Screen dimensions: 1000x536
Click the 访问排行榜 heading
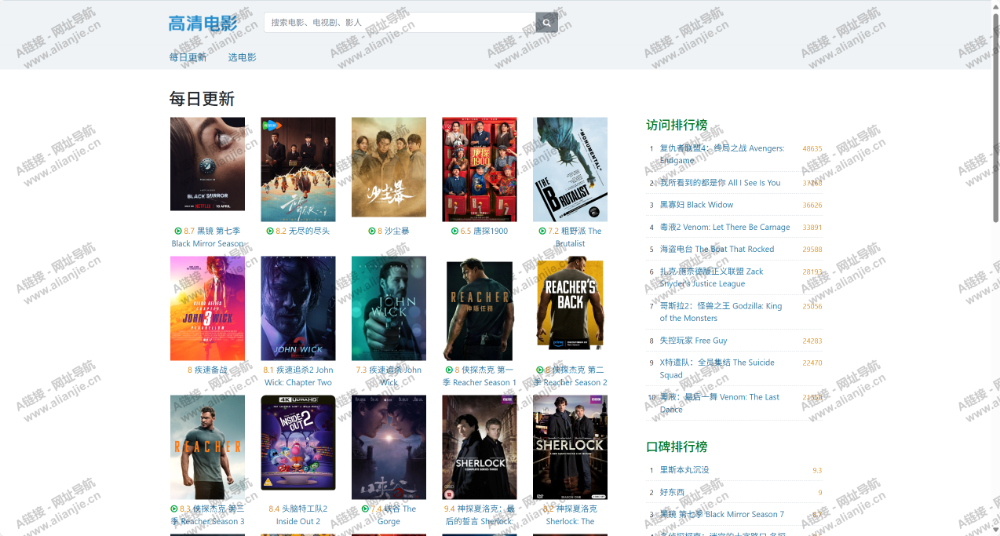click(677, 125)
